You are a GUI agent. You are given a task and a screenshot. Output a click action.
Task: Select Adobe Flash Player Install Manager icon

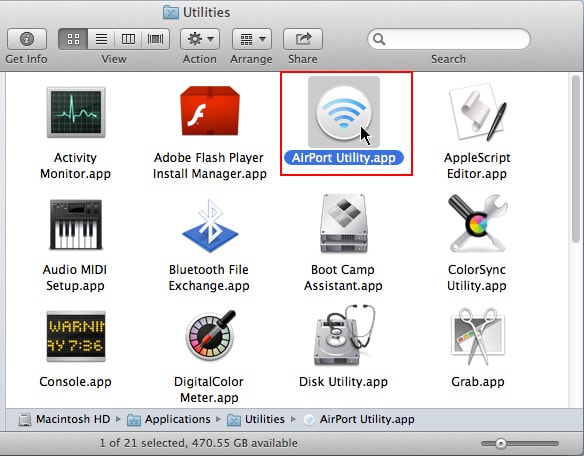(x=209, y=111)
